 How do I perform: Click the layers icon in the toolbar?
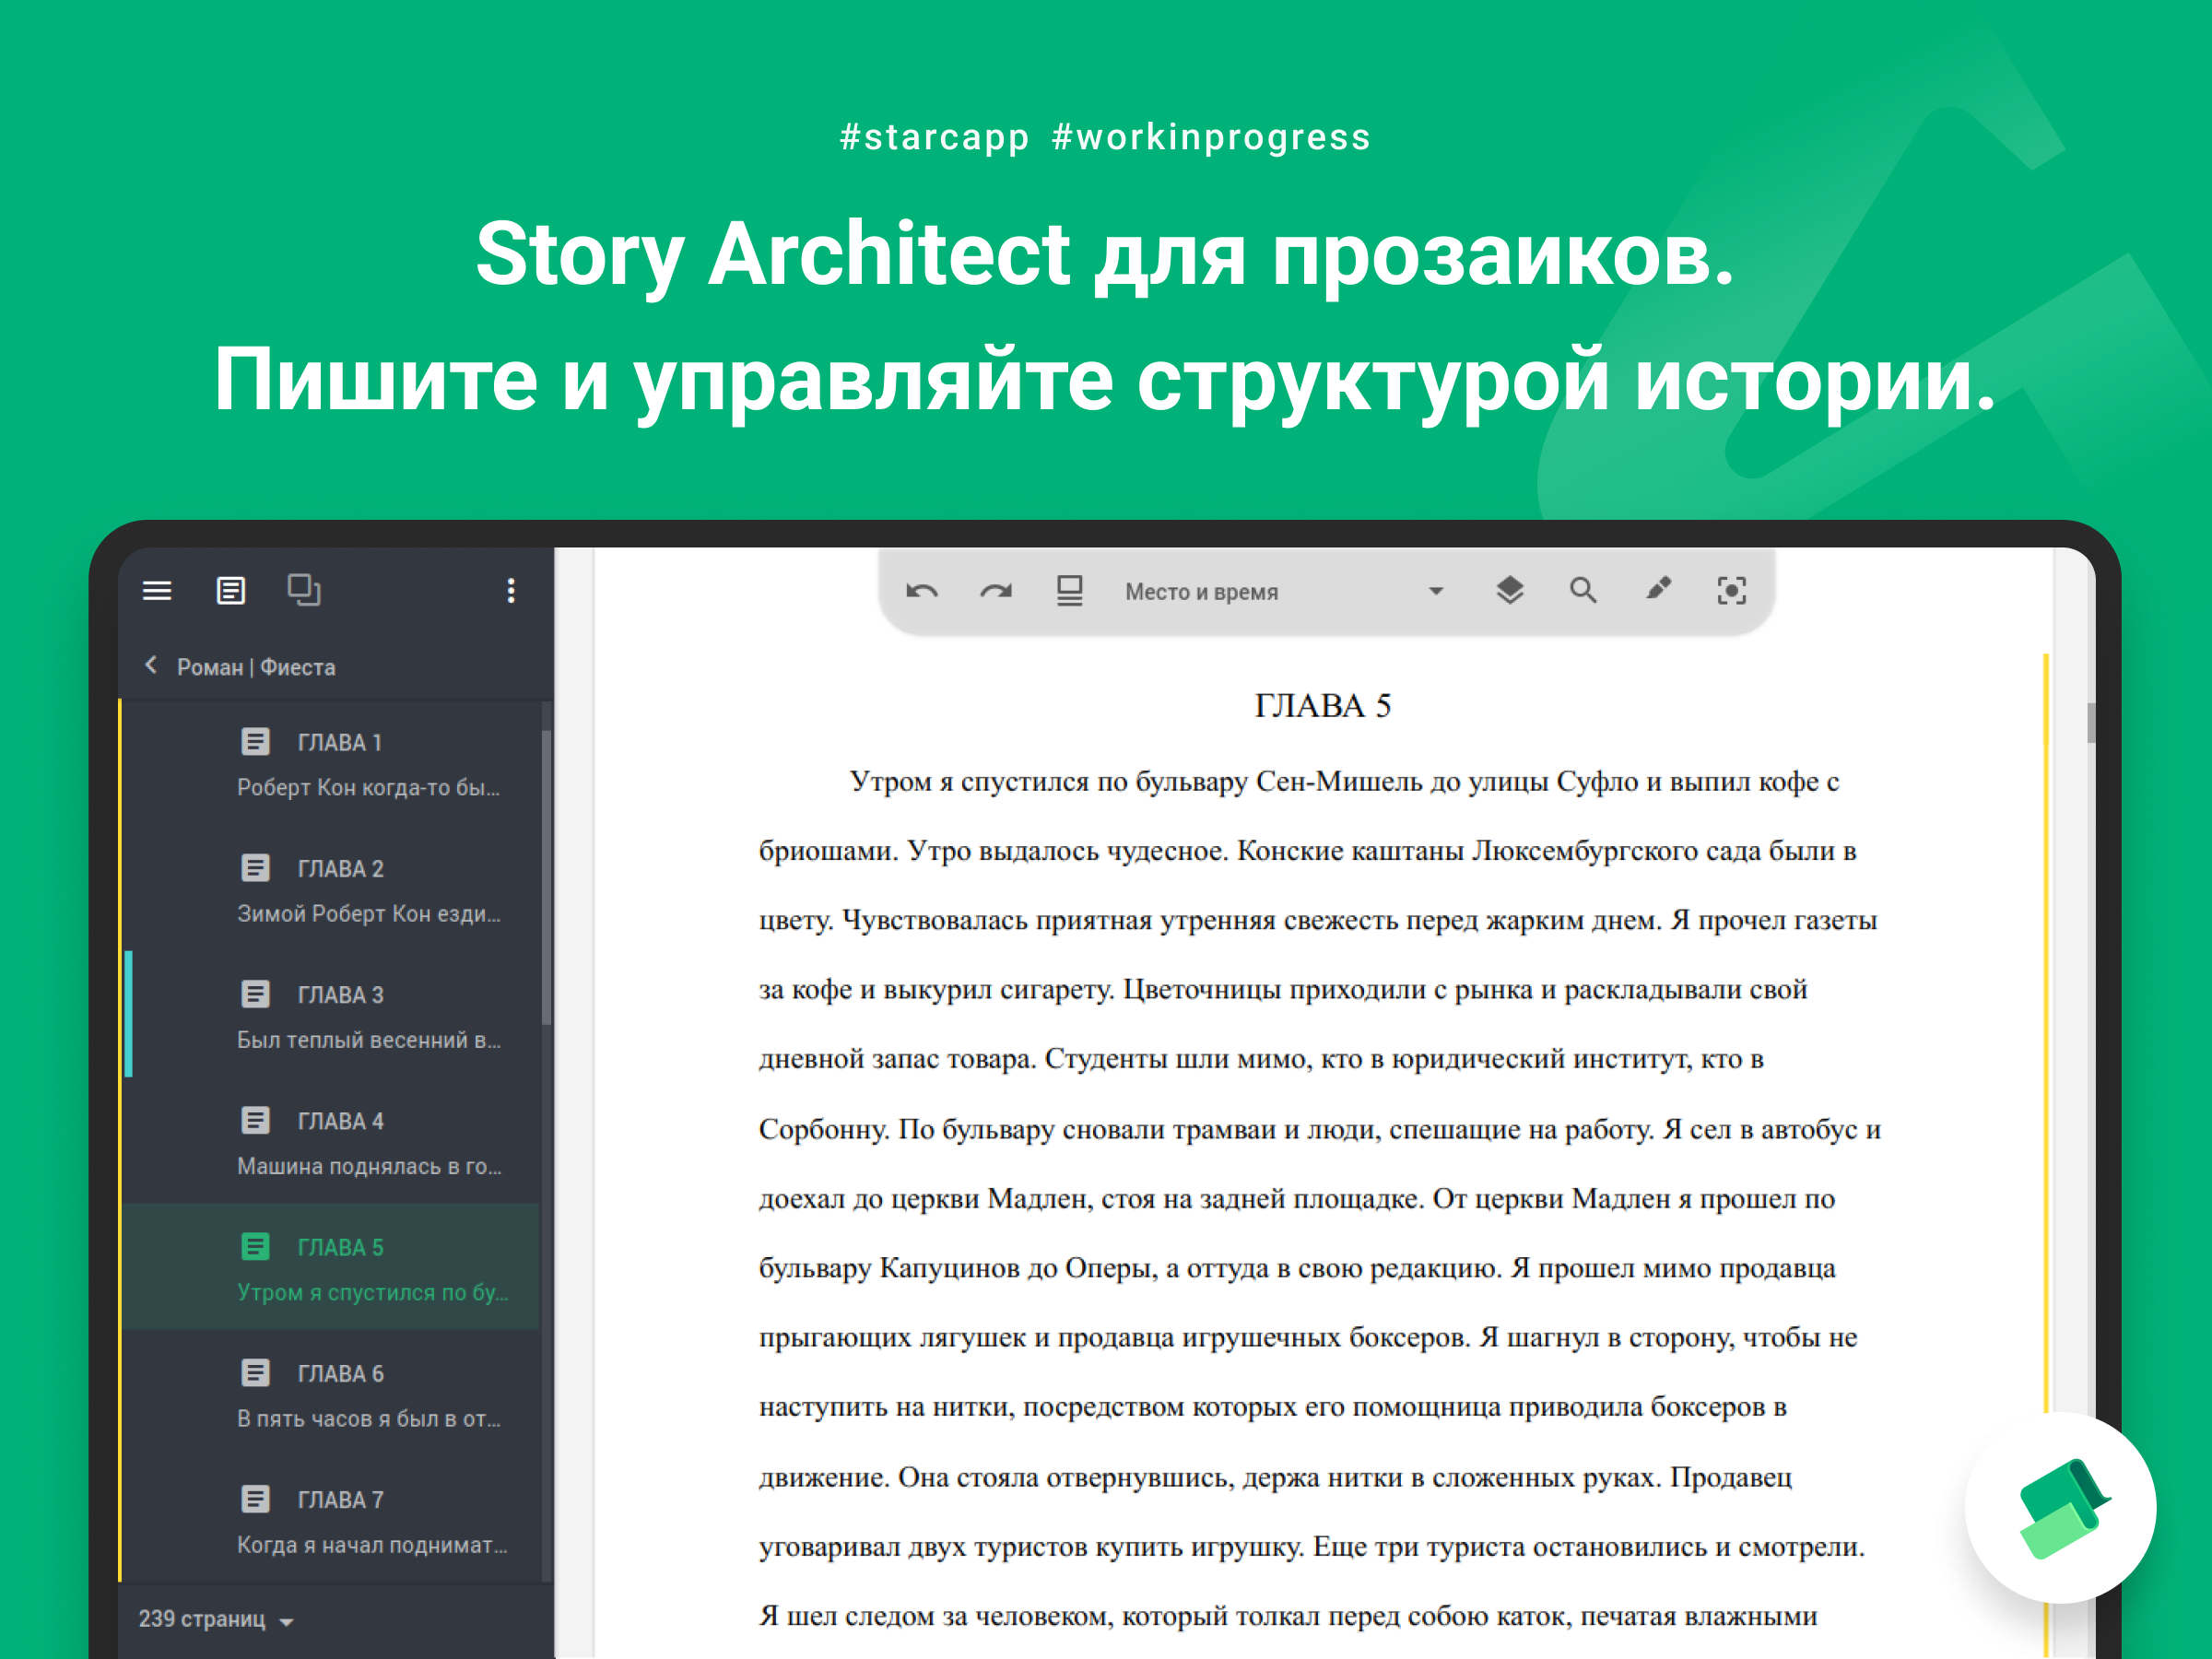(x=1510, y=591)
